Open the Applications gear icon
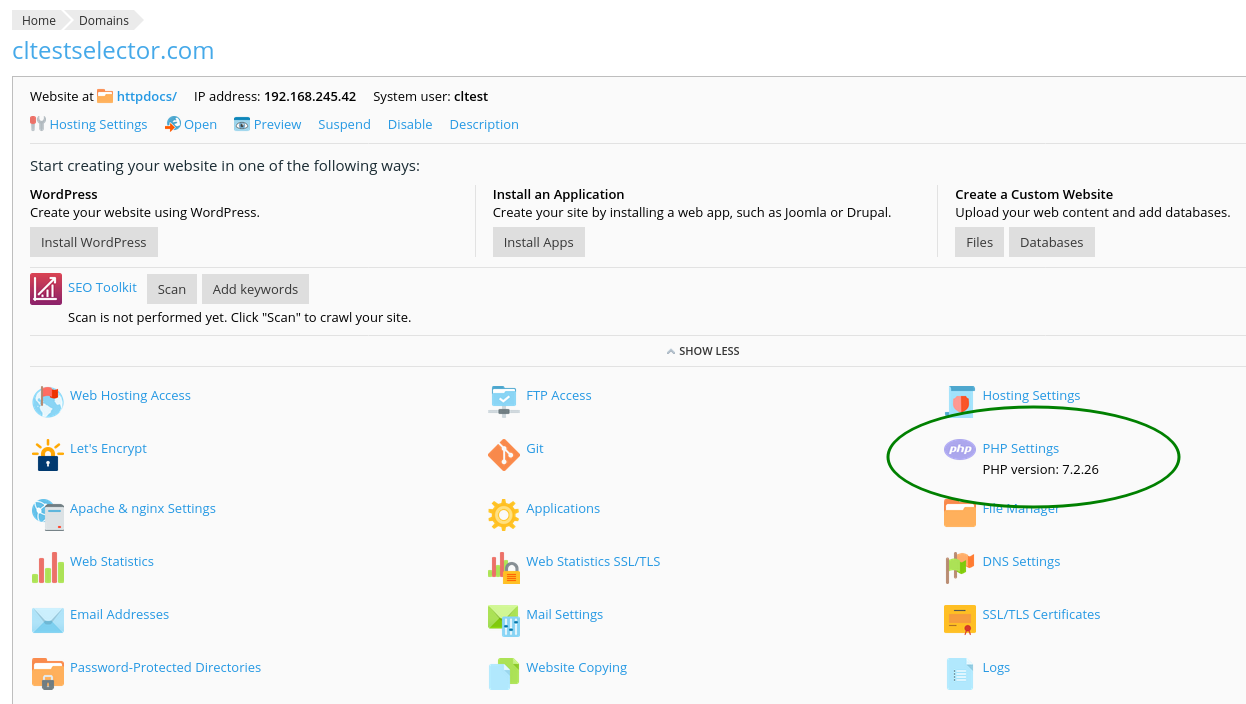 pyautogui.click(x=503, y=514)
